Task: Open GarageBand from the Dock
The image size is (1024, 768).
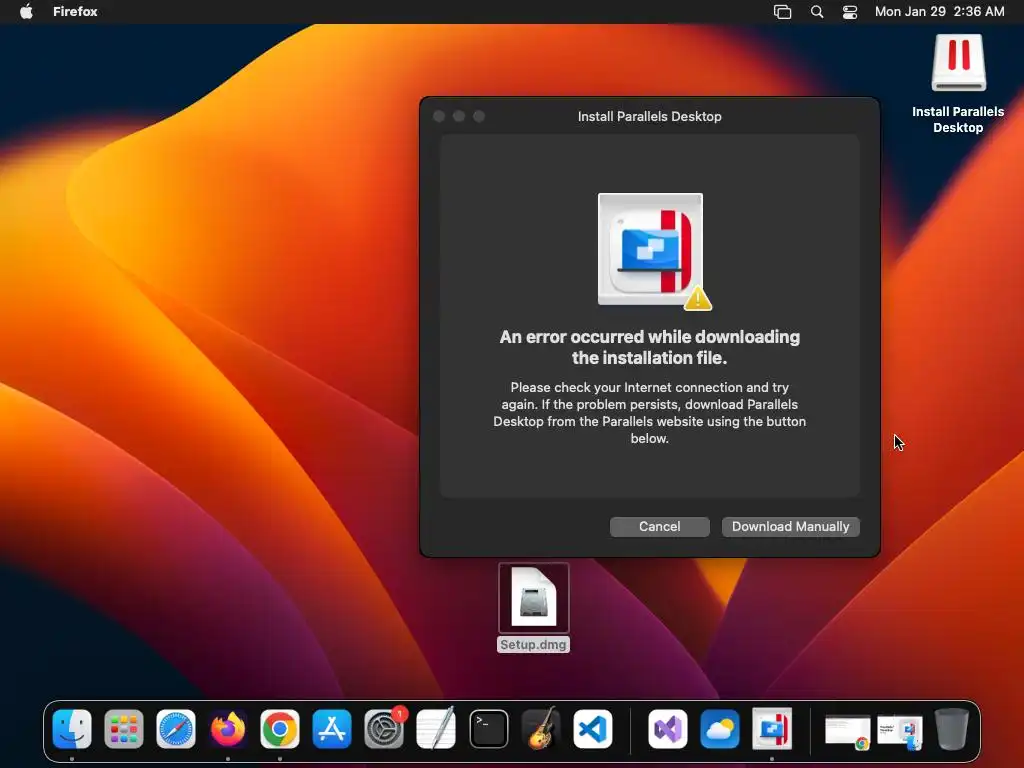Action: click(x=541, y=729)
